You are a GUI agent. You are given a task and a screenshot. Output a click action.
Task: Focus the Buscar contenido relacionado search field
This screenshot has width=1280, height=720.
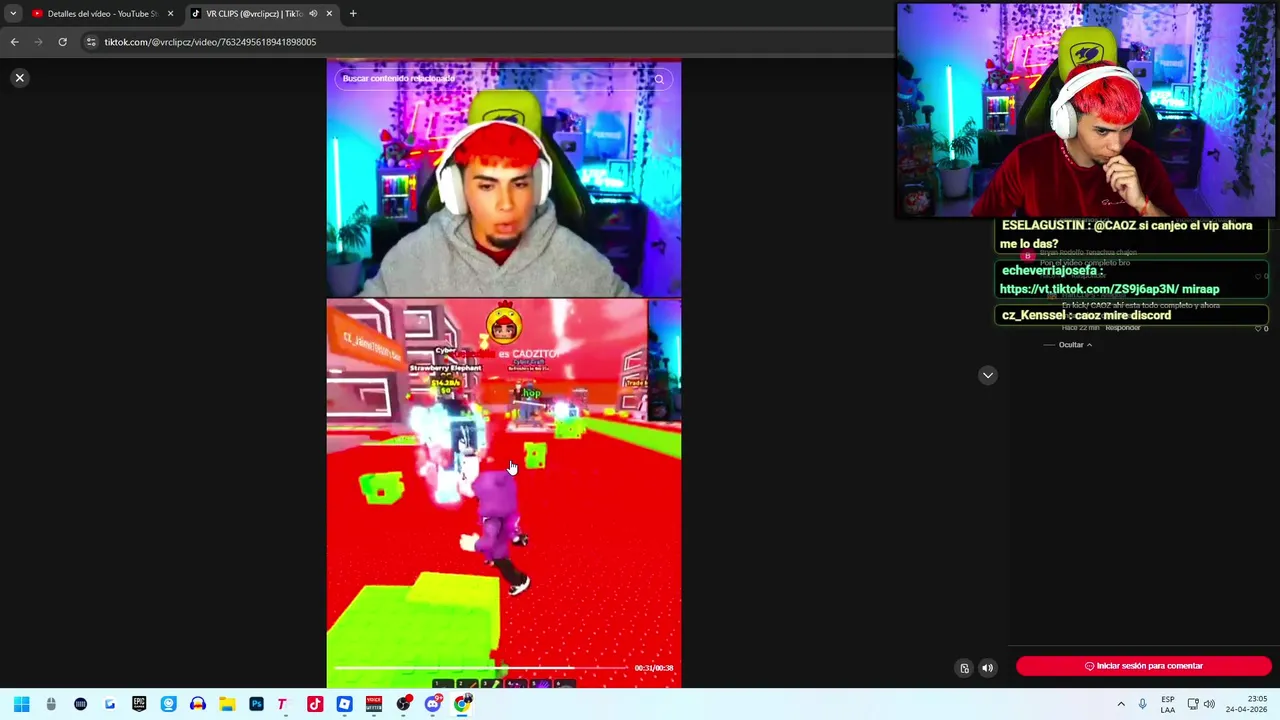pos(503,79)
